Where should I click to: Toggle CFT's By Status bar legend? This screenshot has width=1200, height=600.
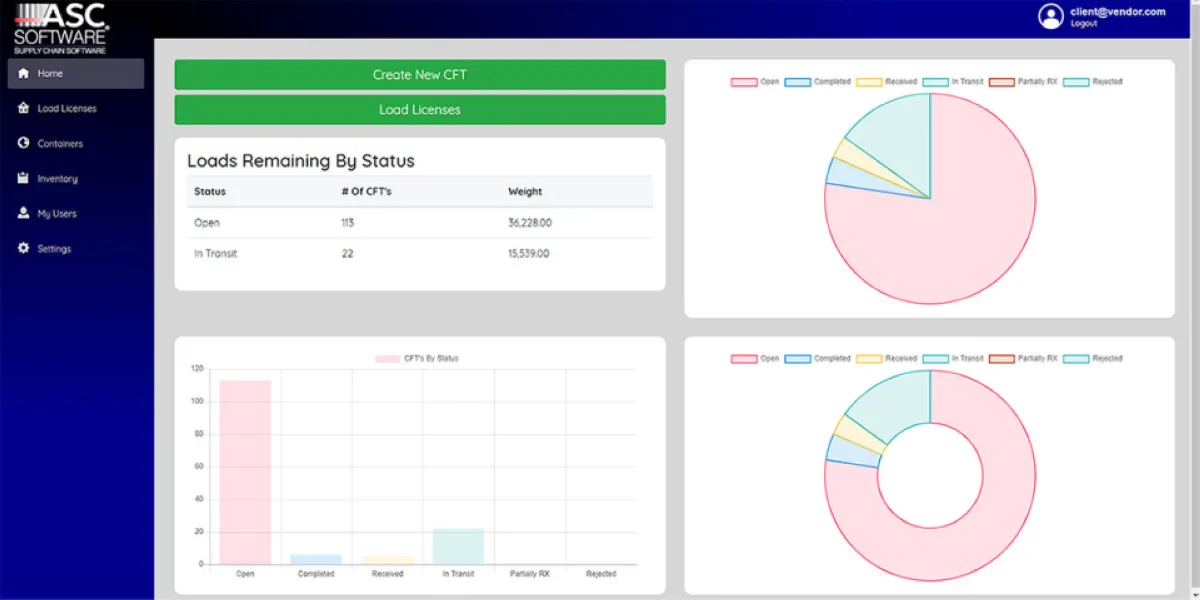417,358
